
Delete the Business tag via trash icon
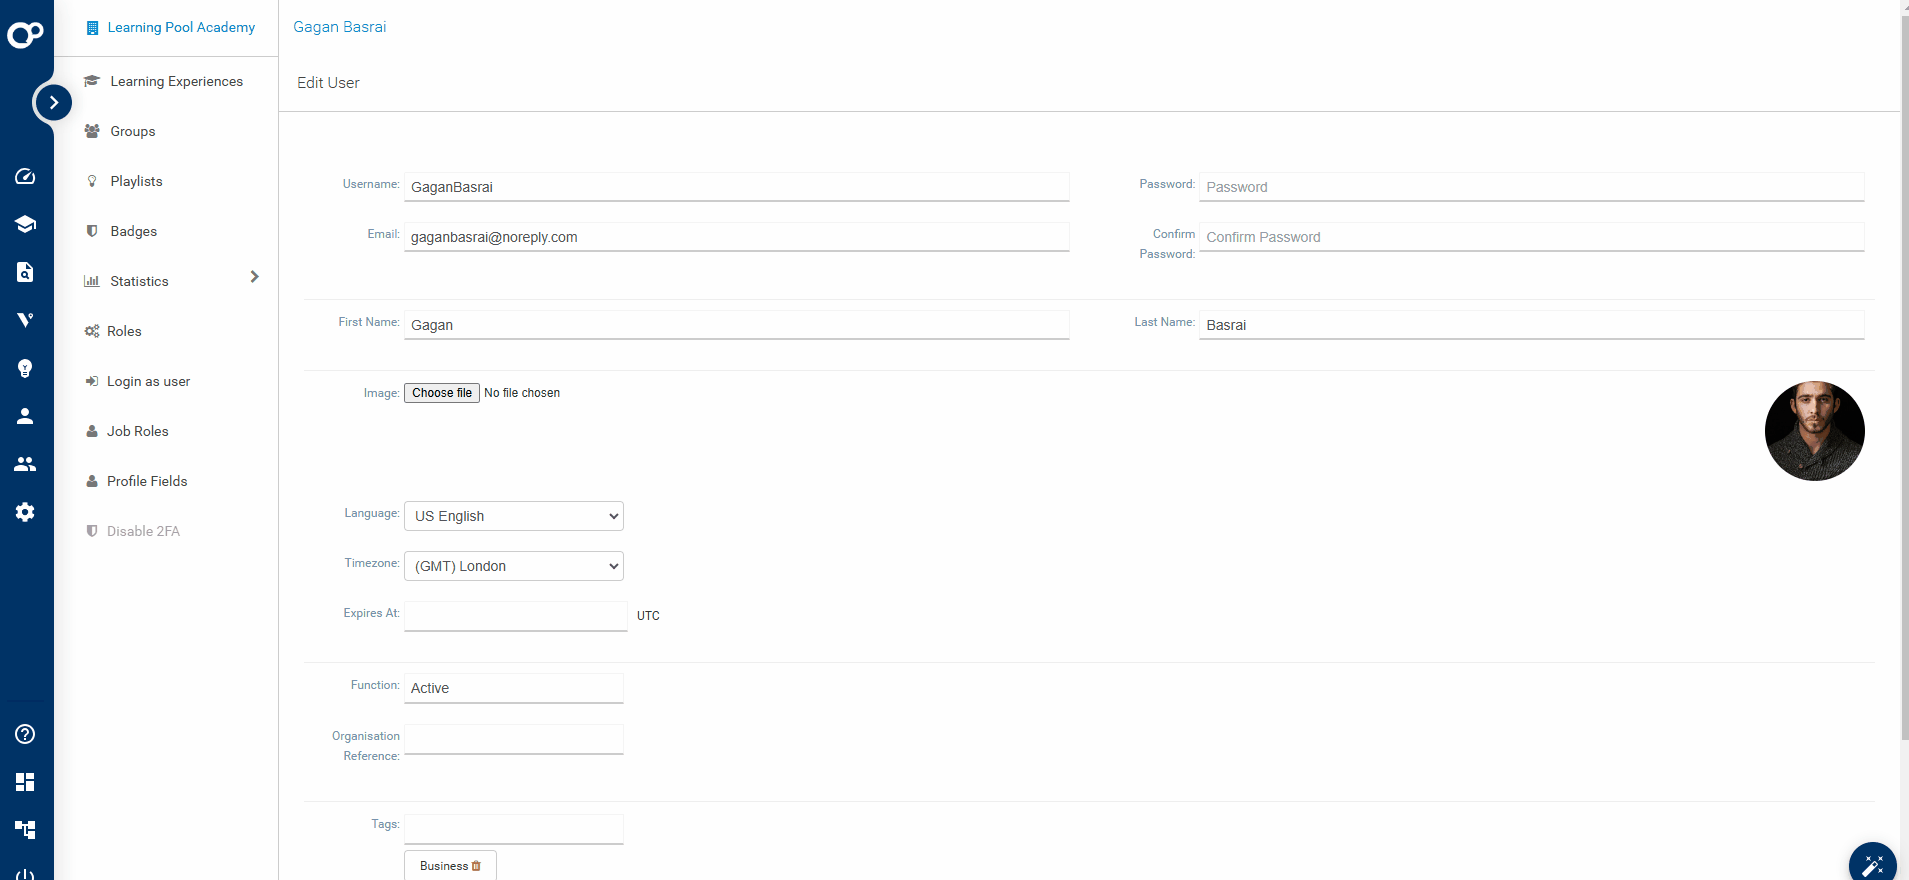coord(476,866)
